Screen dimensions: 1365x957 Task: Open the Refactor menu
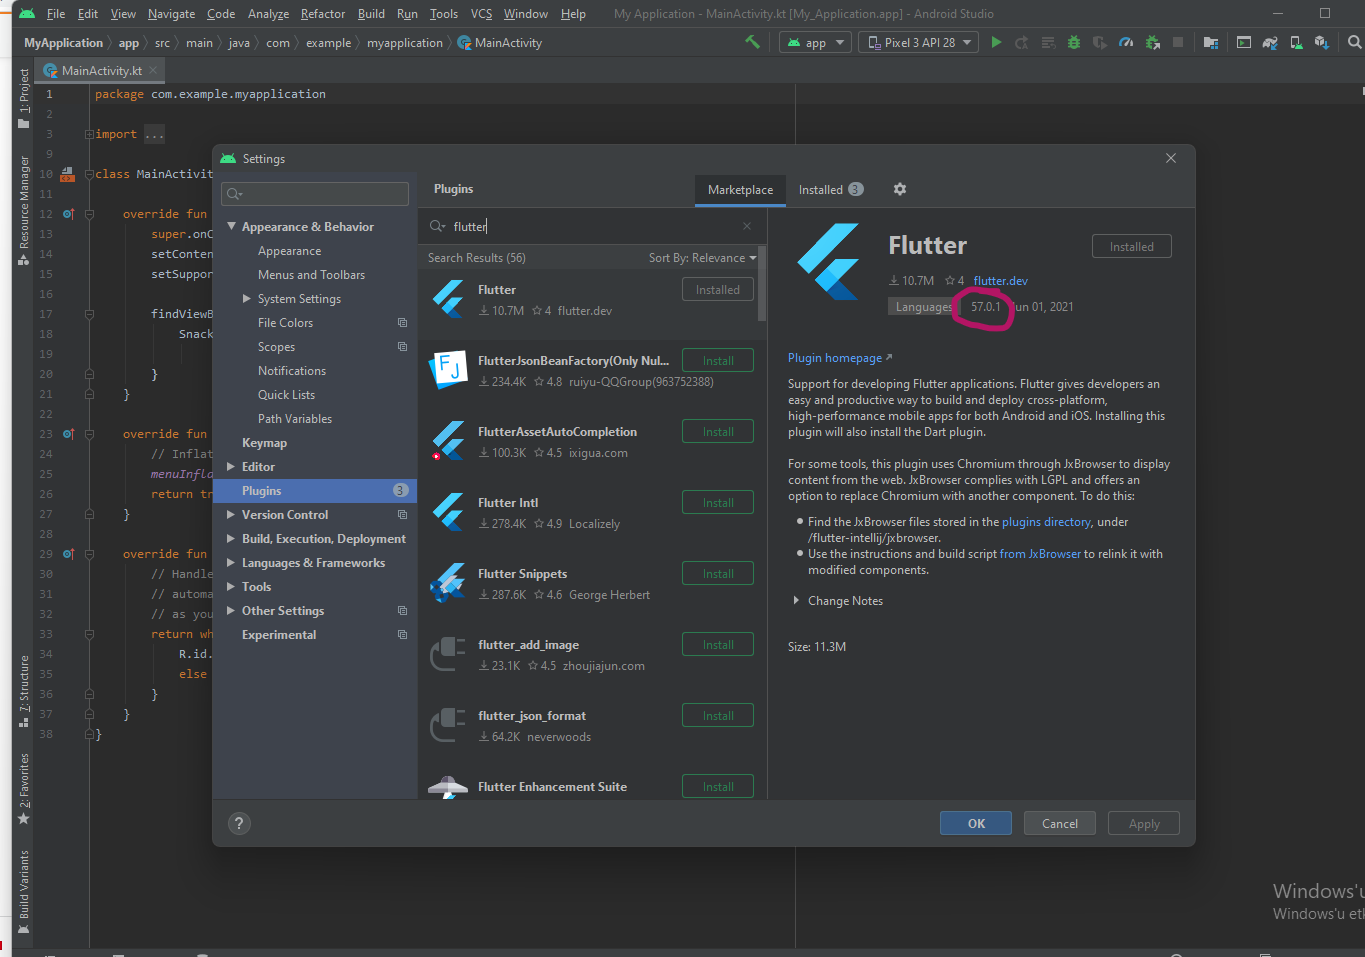click(x=323, y=14)
